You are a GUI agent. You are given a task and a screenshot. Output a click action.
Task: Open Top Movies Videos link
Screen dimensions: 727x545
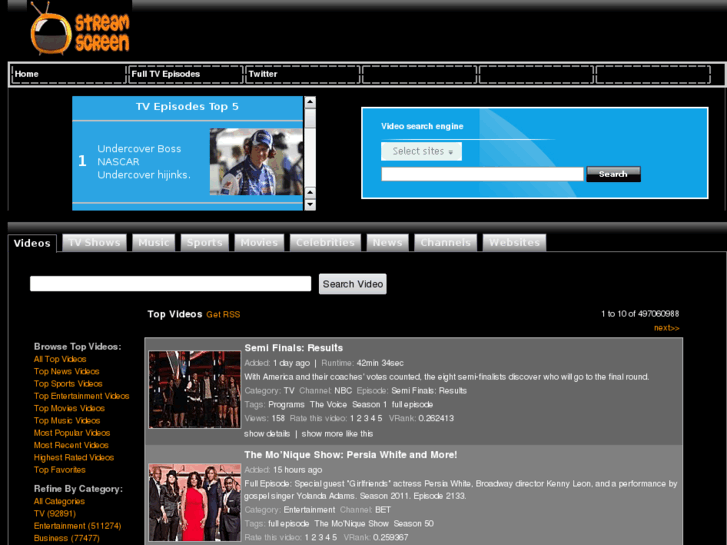click(x=69, y=408)
